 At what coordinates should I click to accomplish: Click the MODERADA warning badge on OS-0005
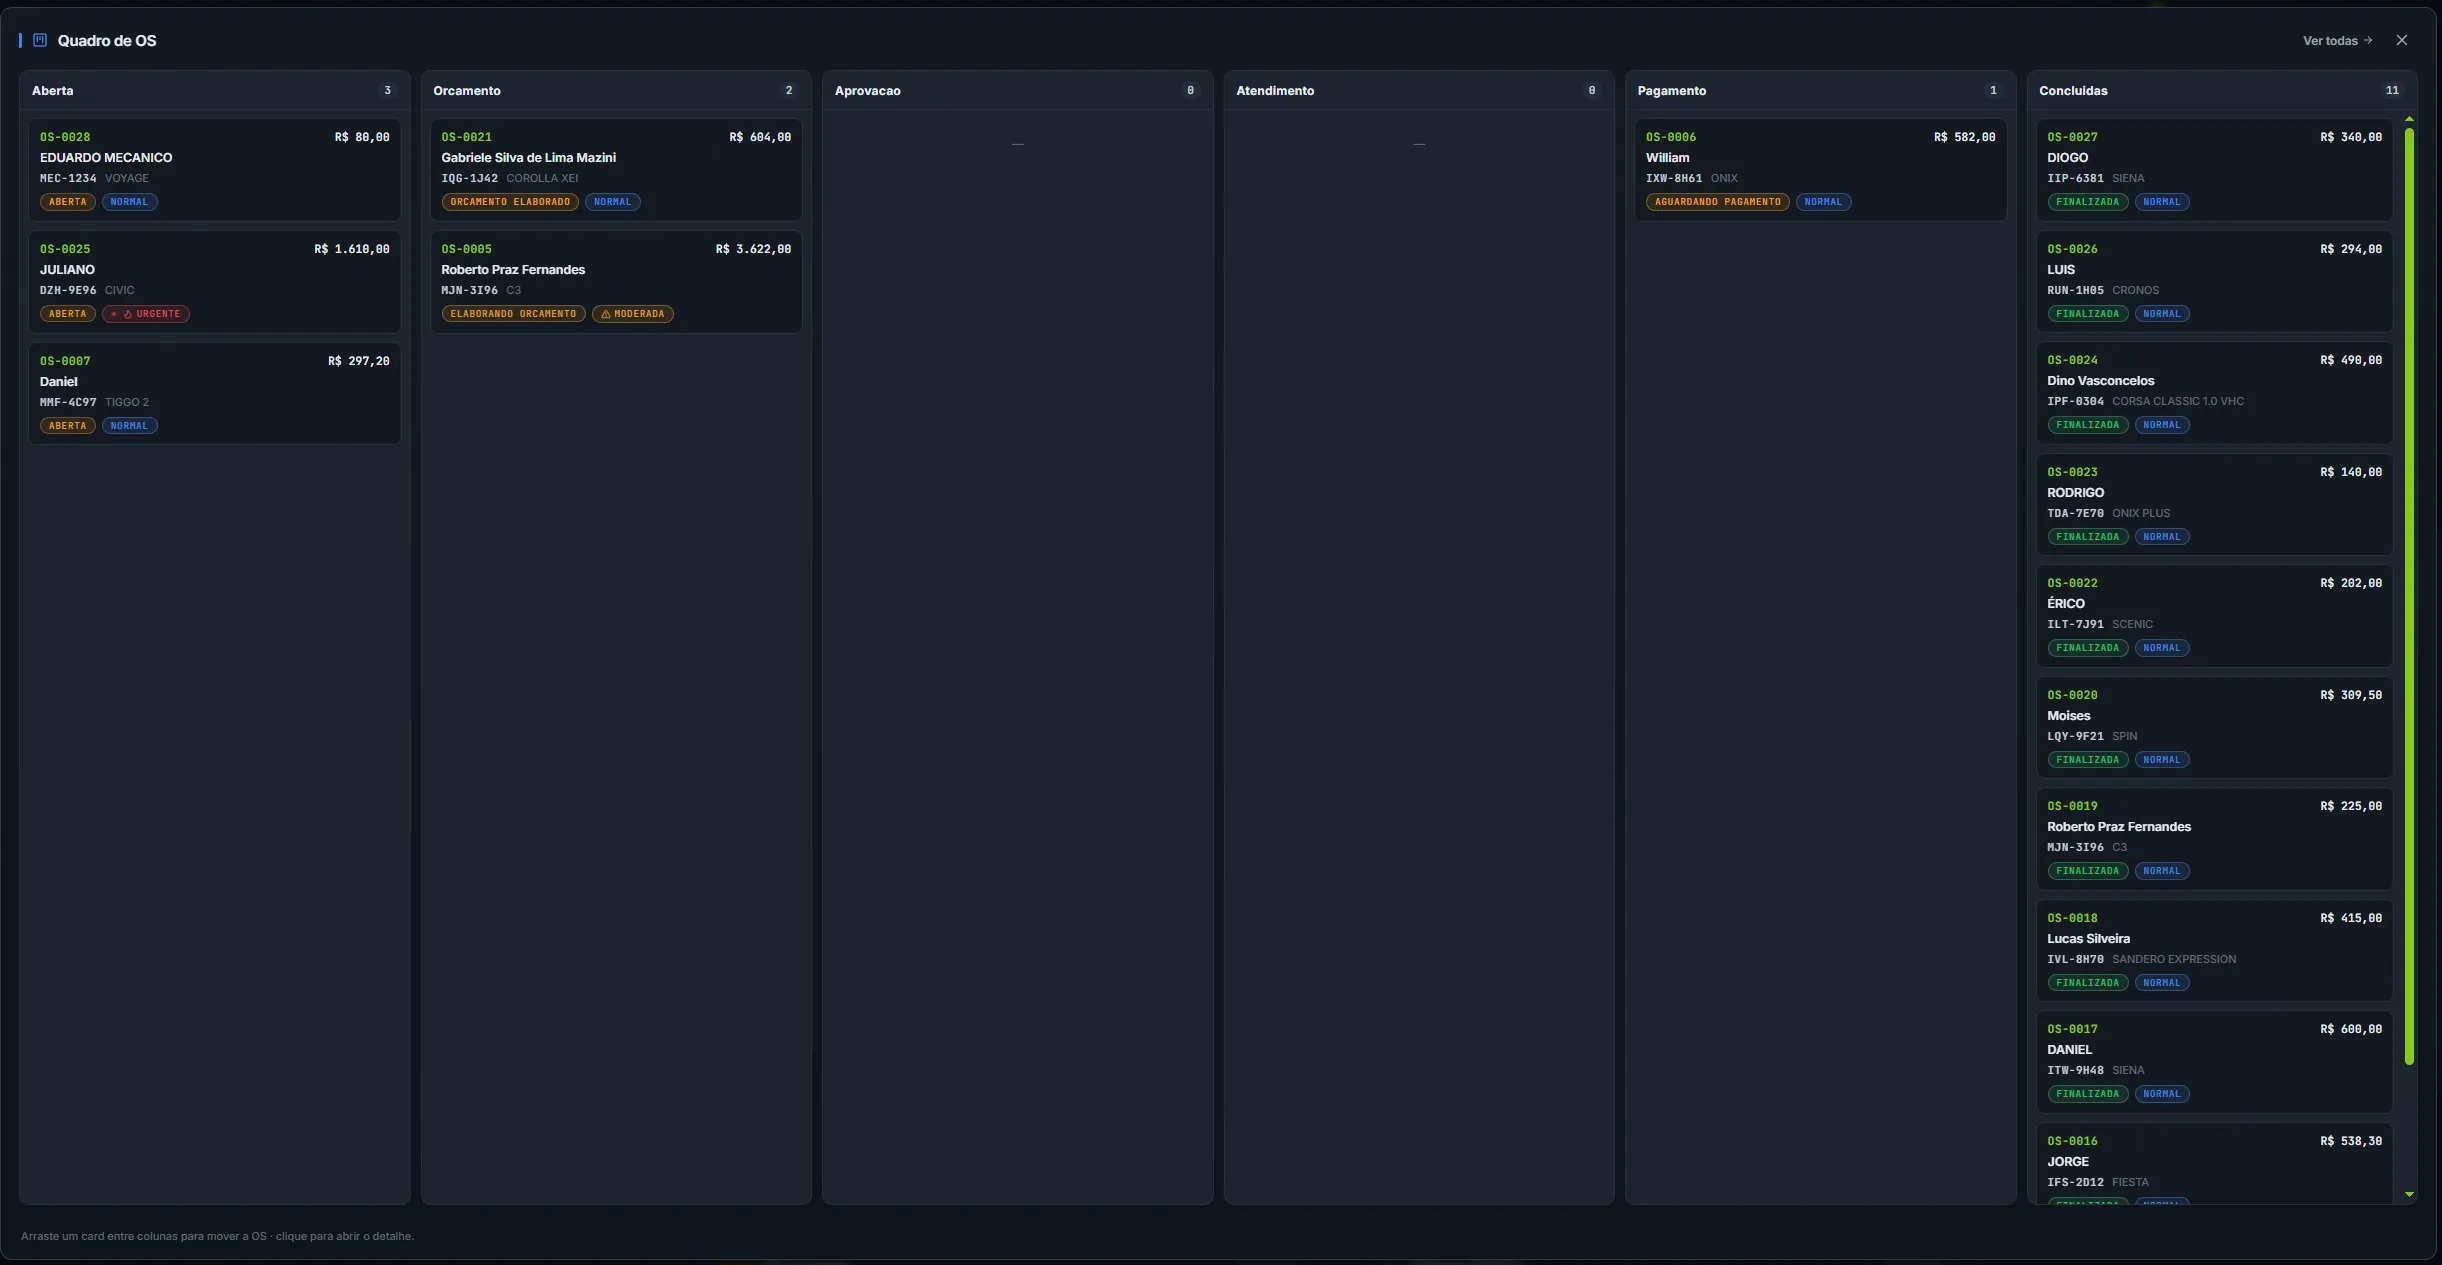point(633,314)
